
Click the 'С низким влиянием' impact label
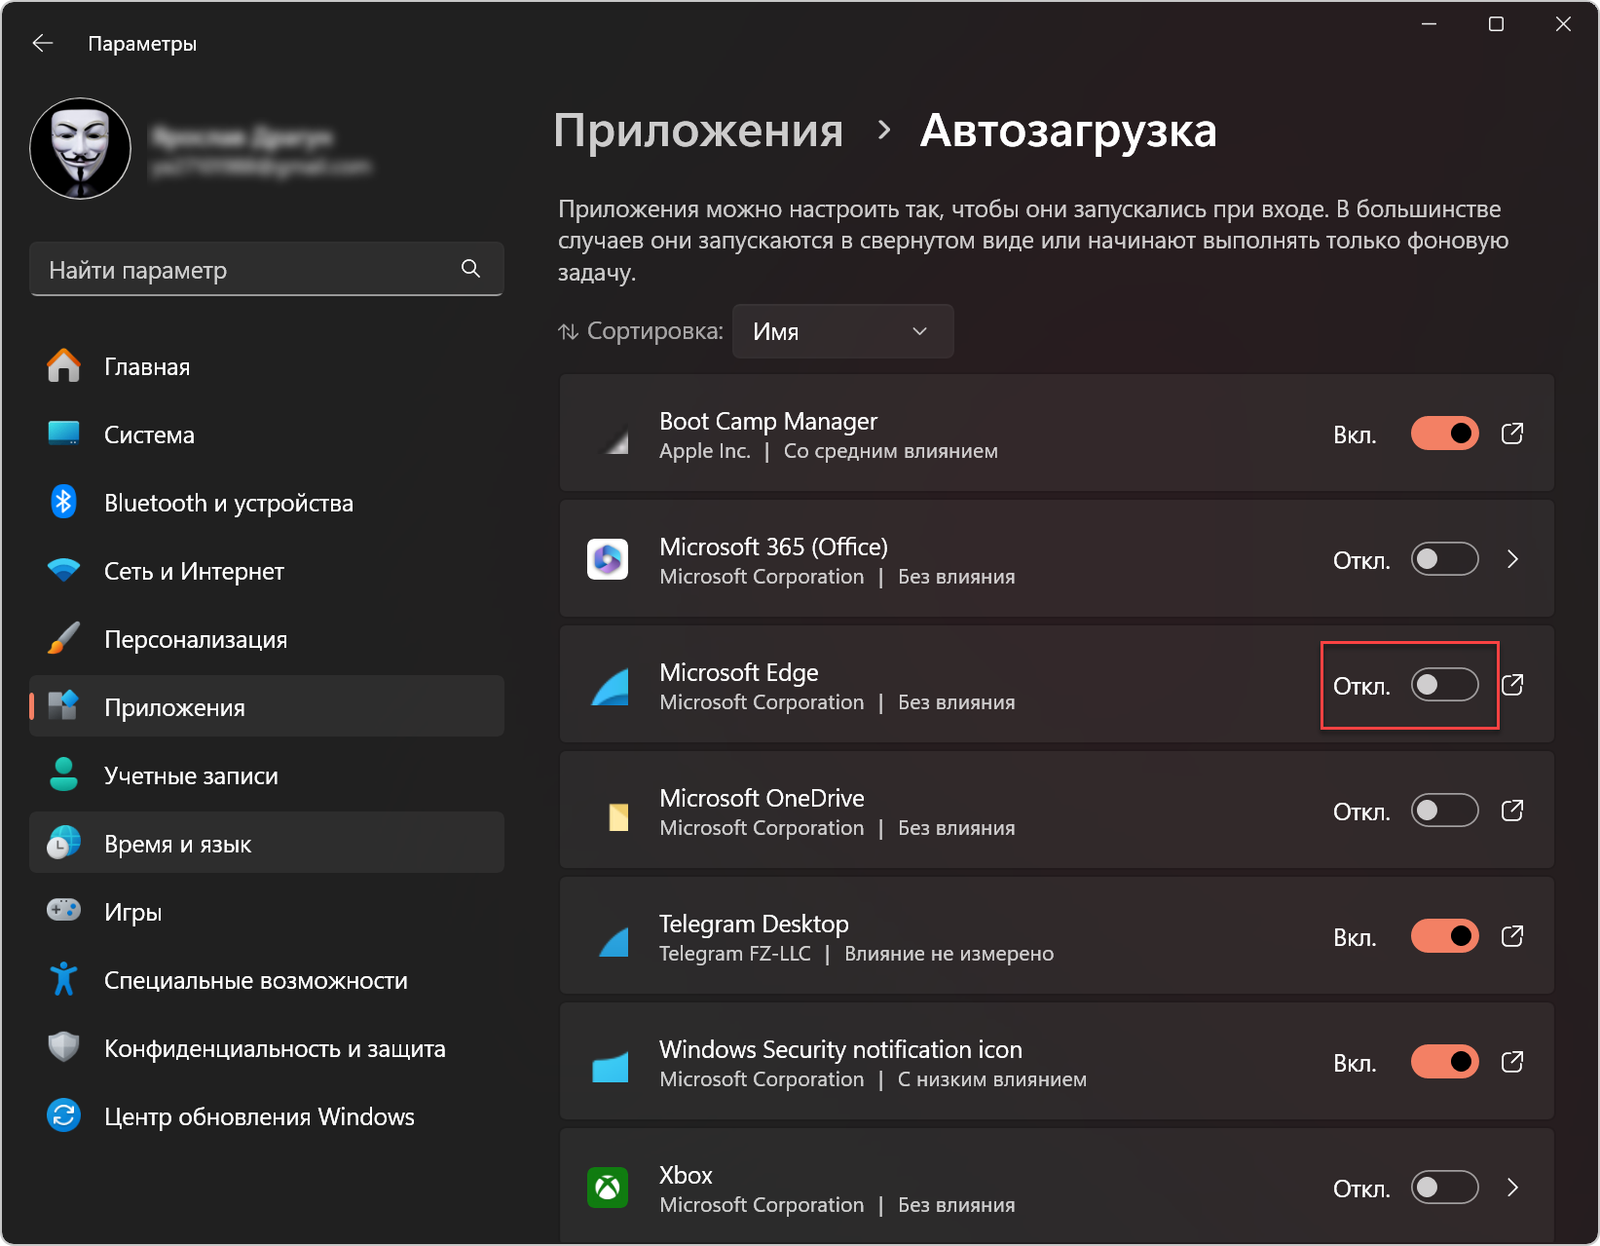click(992, 1079)
